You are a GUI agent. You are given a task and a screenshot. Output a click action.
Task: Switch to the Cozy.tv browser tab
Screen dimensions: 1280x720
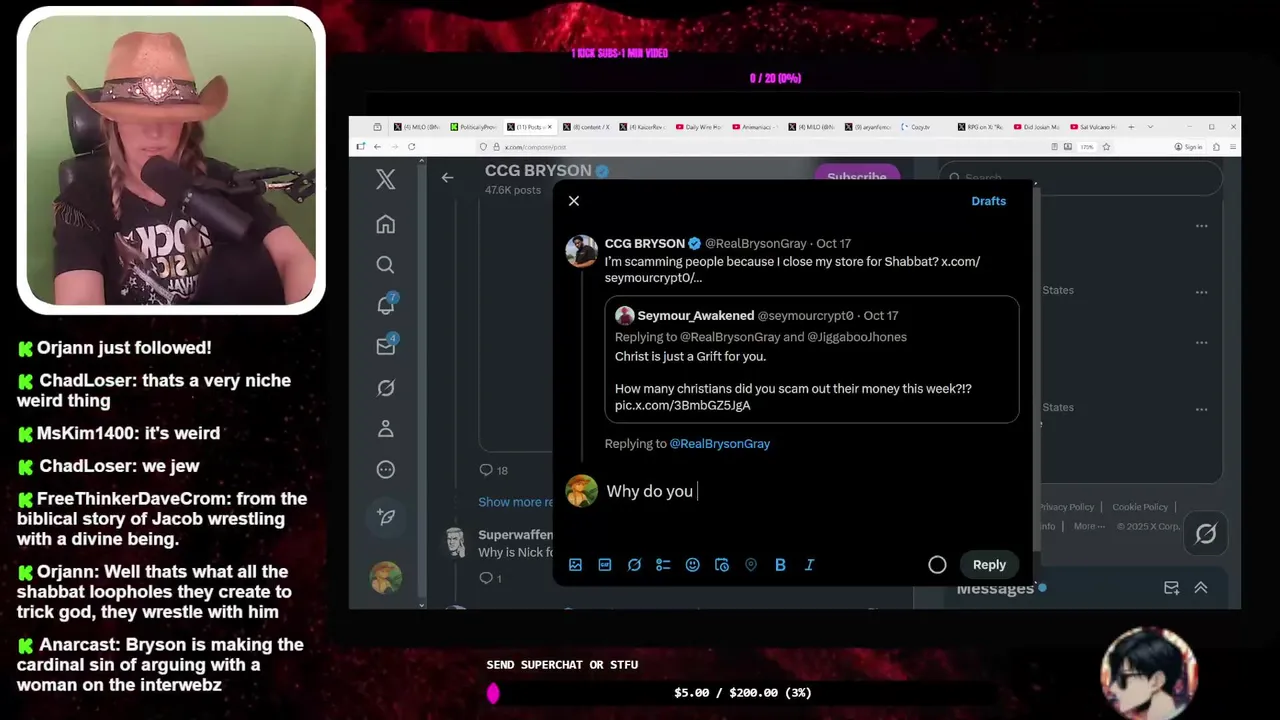tap(922, 127)
